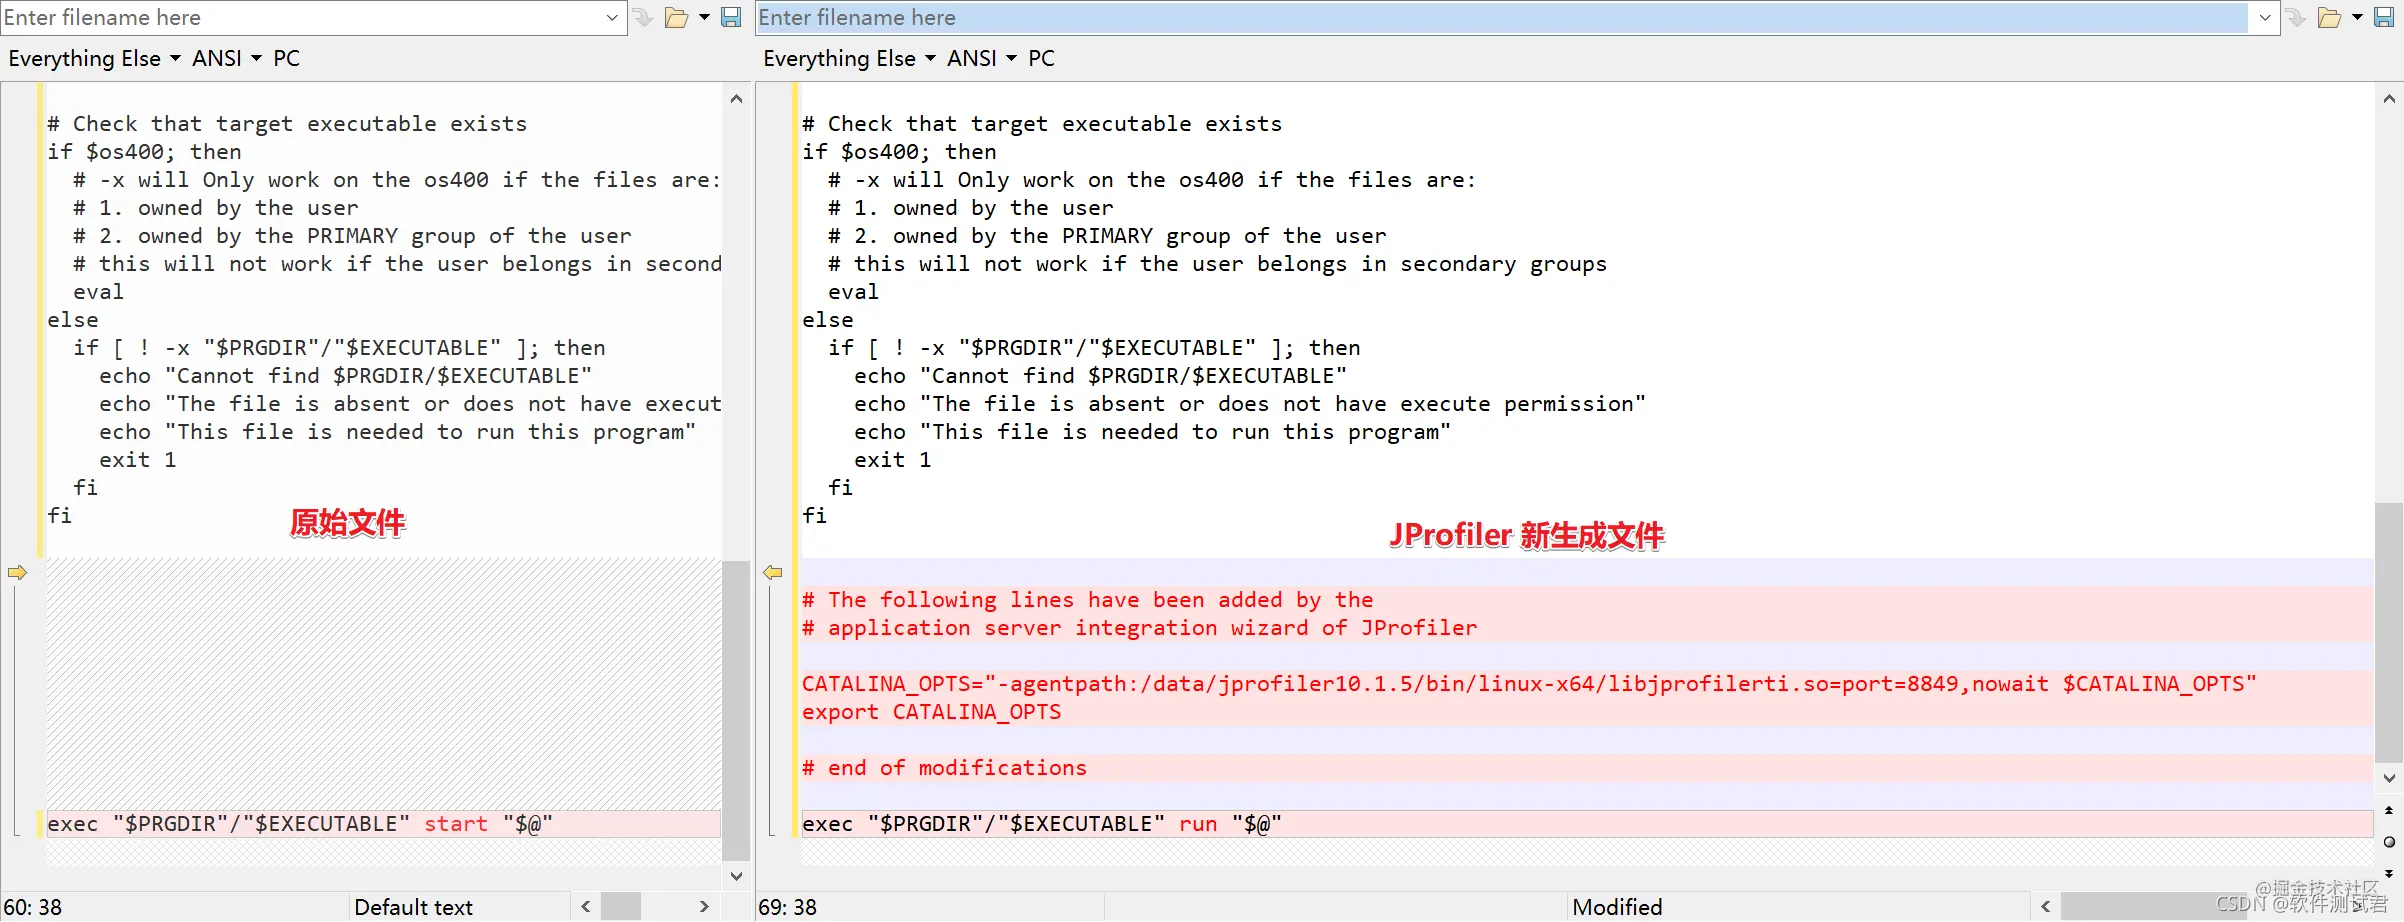Click left pane '# 1. owned by the user' line
The width and height of the screenshot is (2404, 922).
click(216, 208)
